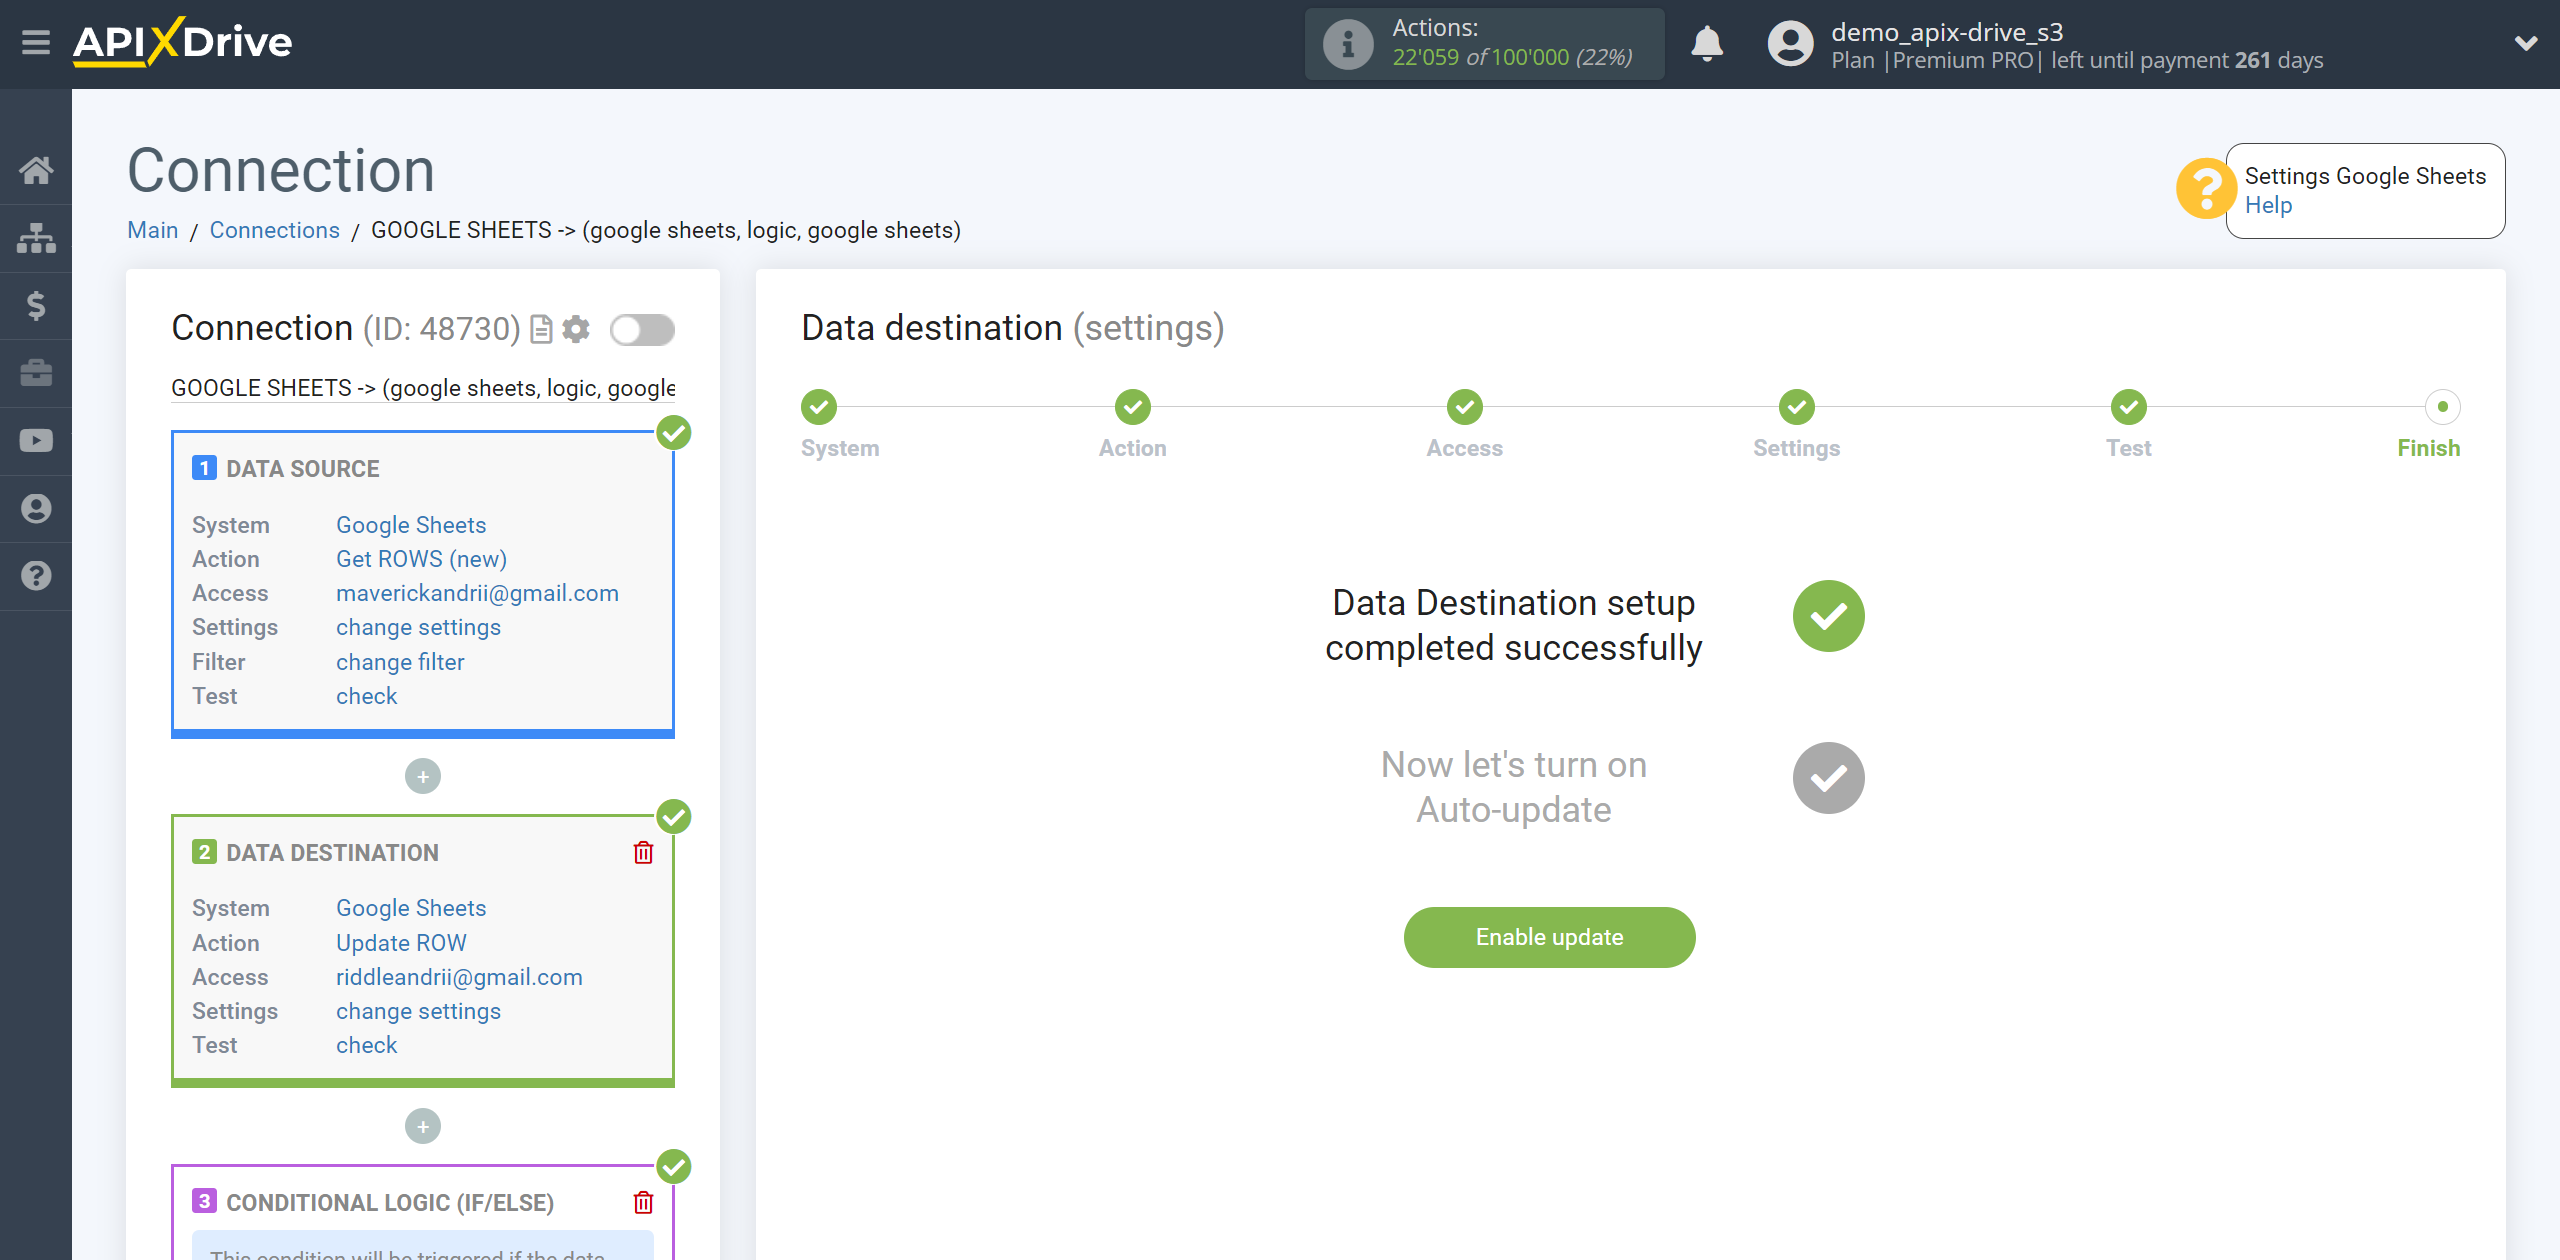Select the Connections breadcrumb menu item
2560x1260 pixels.
(273, 228)
